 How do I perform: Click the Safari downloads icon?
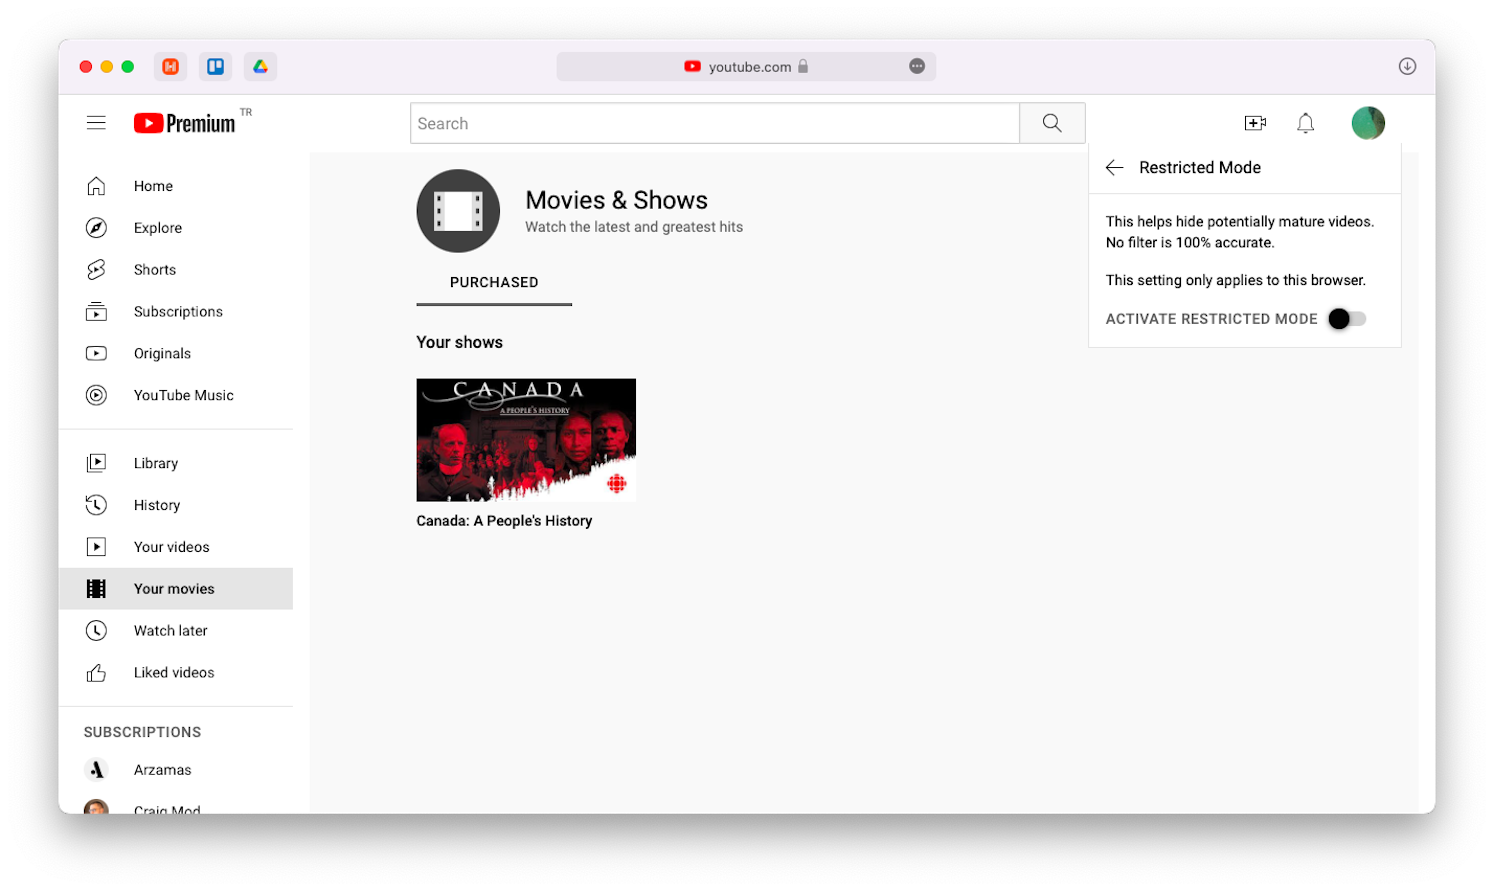click(1407, 66)
